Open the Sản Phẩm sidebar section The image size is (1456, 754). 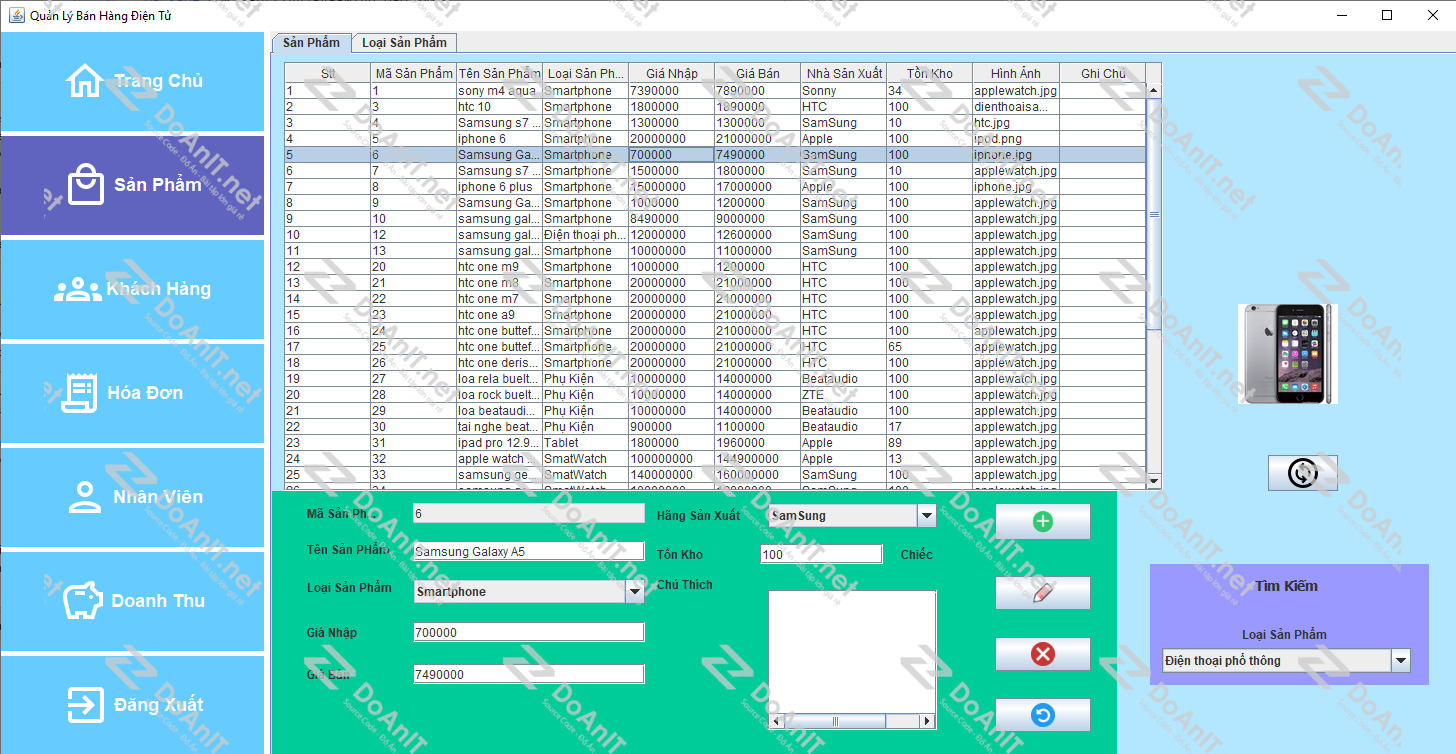coord(133,185)
